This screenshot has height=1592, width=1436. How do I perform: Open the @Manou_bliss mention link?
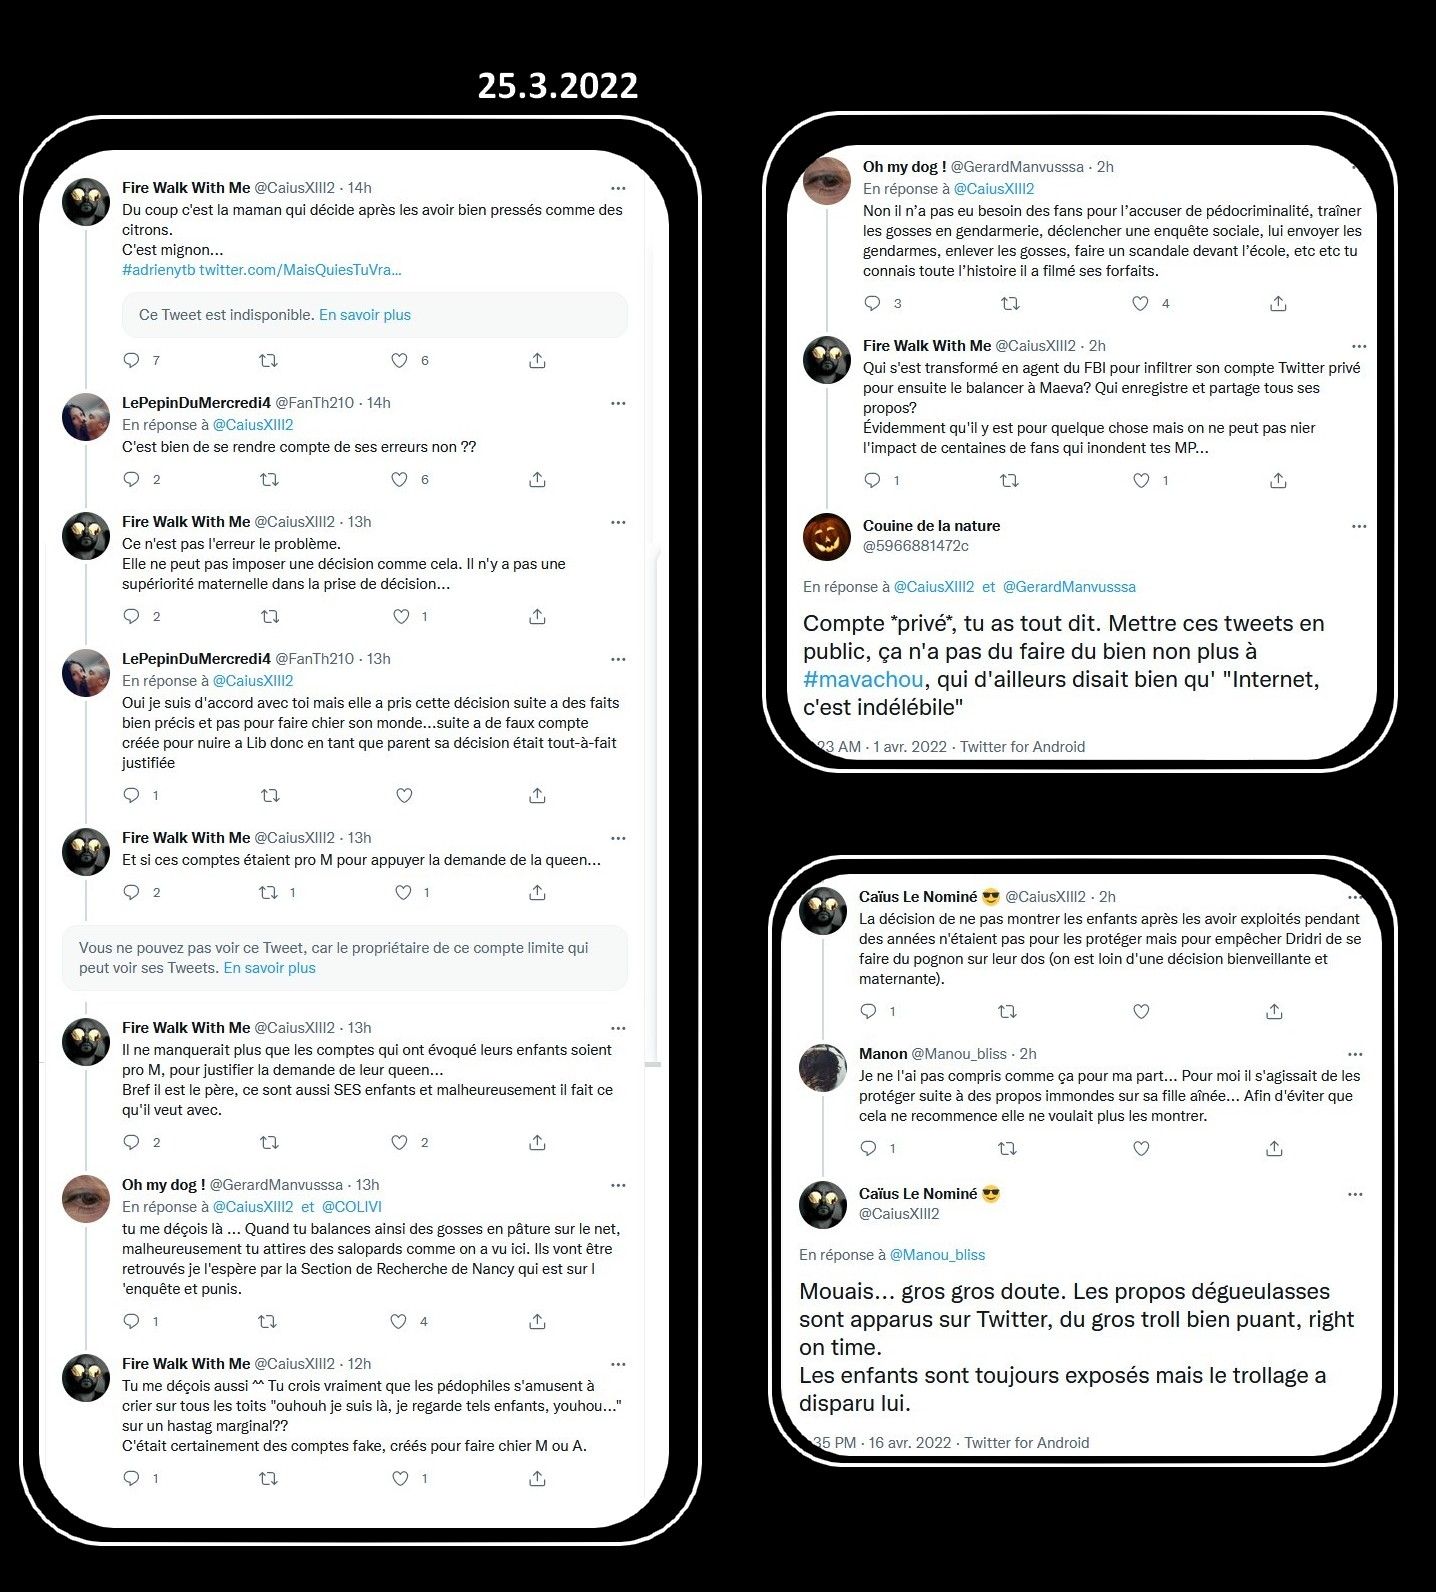click(937, 1254)
